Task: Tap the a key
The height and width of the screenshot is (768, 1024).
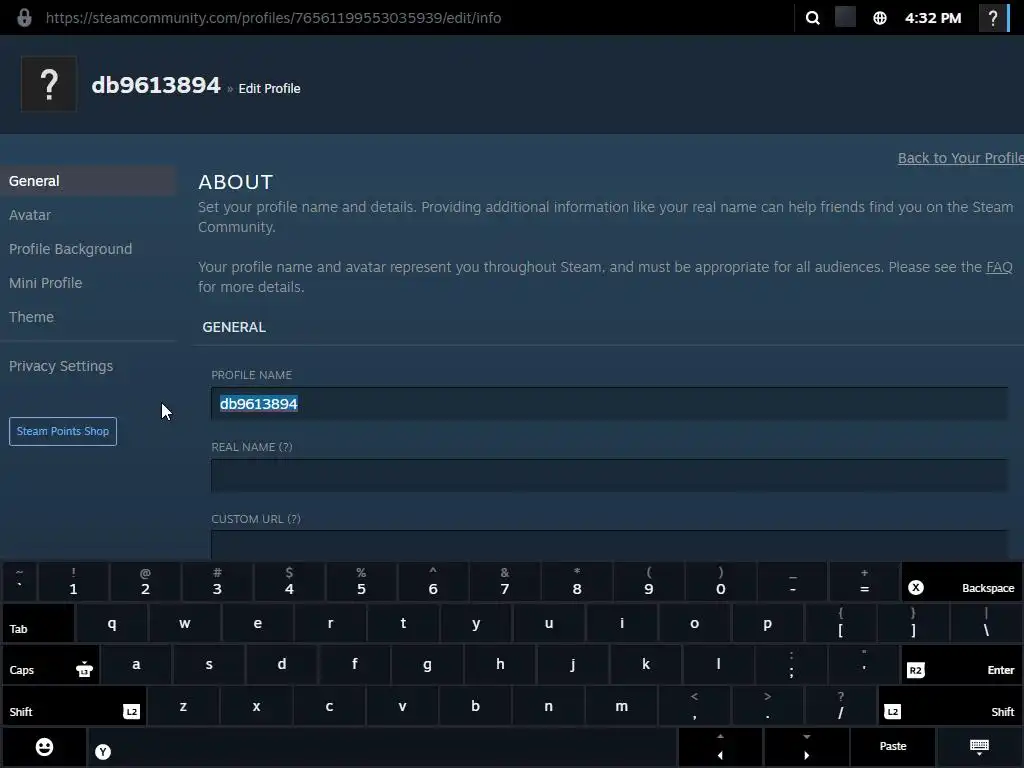Action: [136, 664]
